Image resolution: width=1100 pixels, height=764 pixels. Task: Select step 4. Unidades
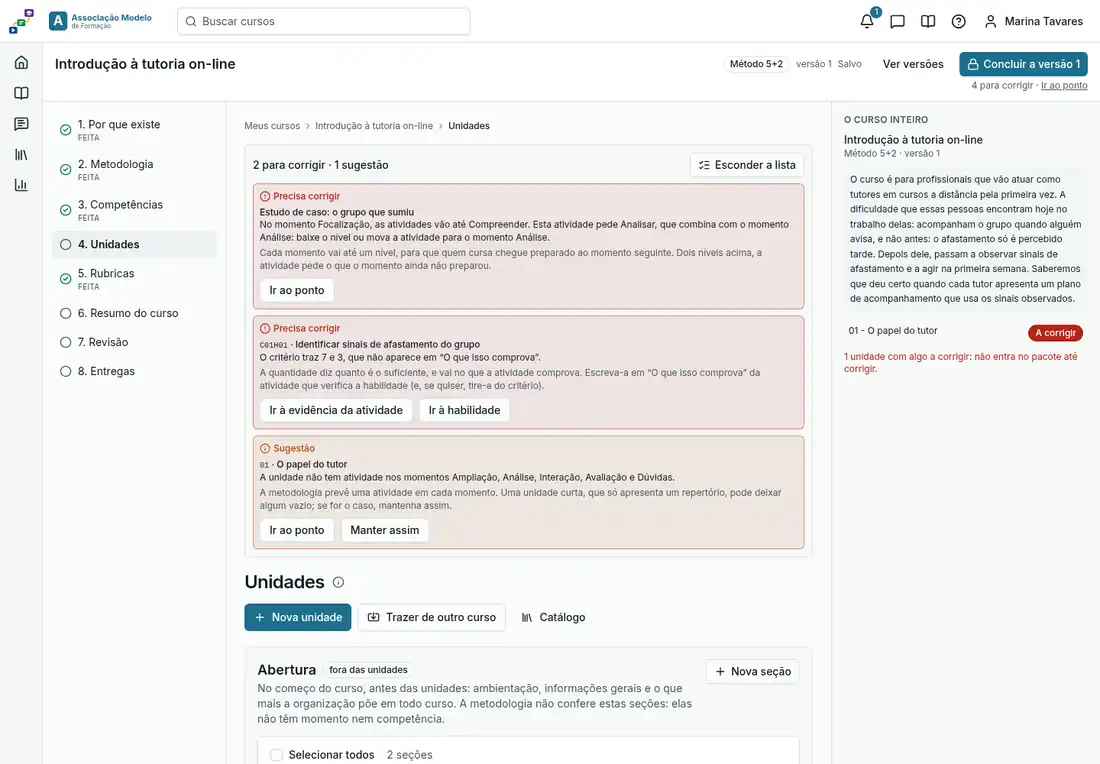134,244
